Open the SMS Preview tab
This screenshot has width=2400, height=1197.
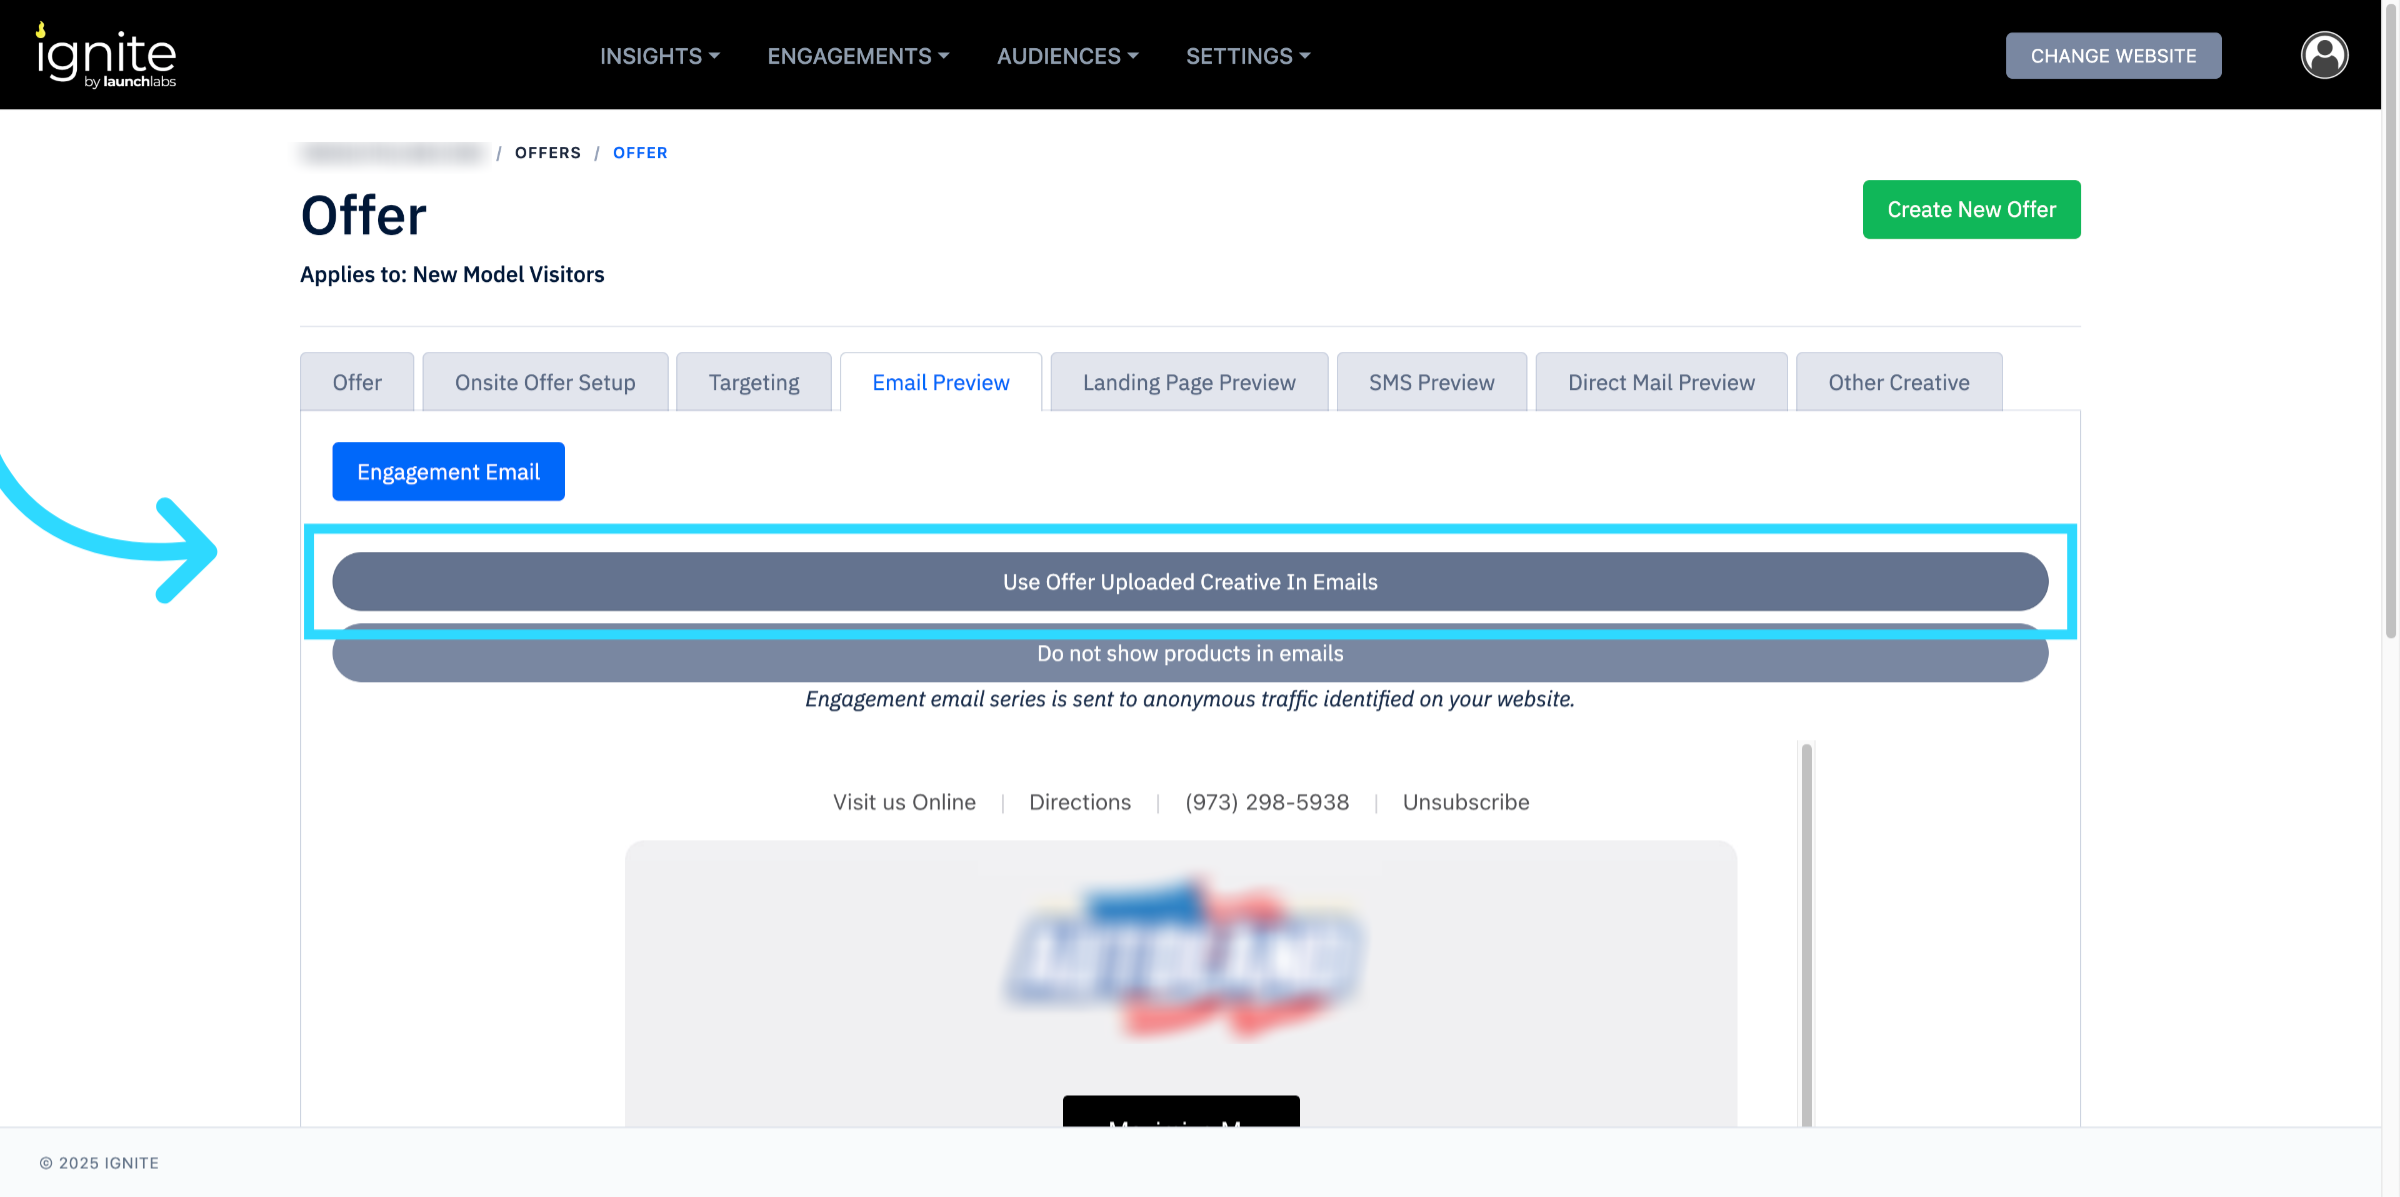tap(1431, 383)
